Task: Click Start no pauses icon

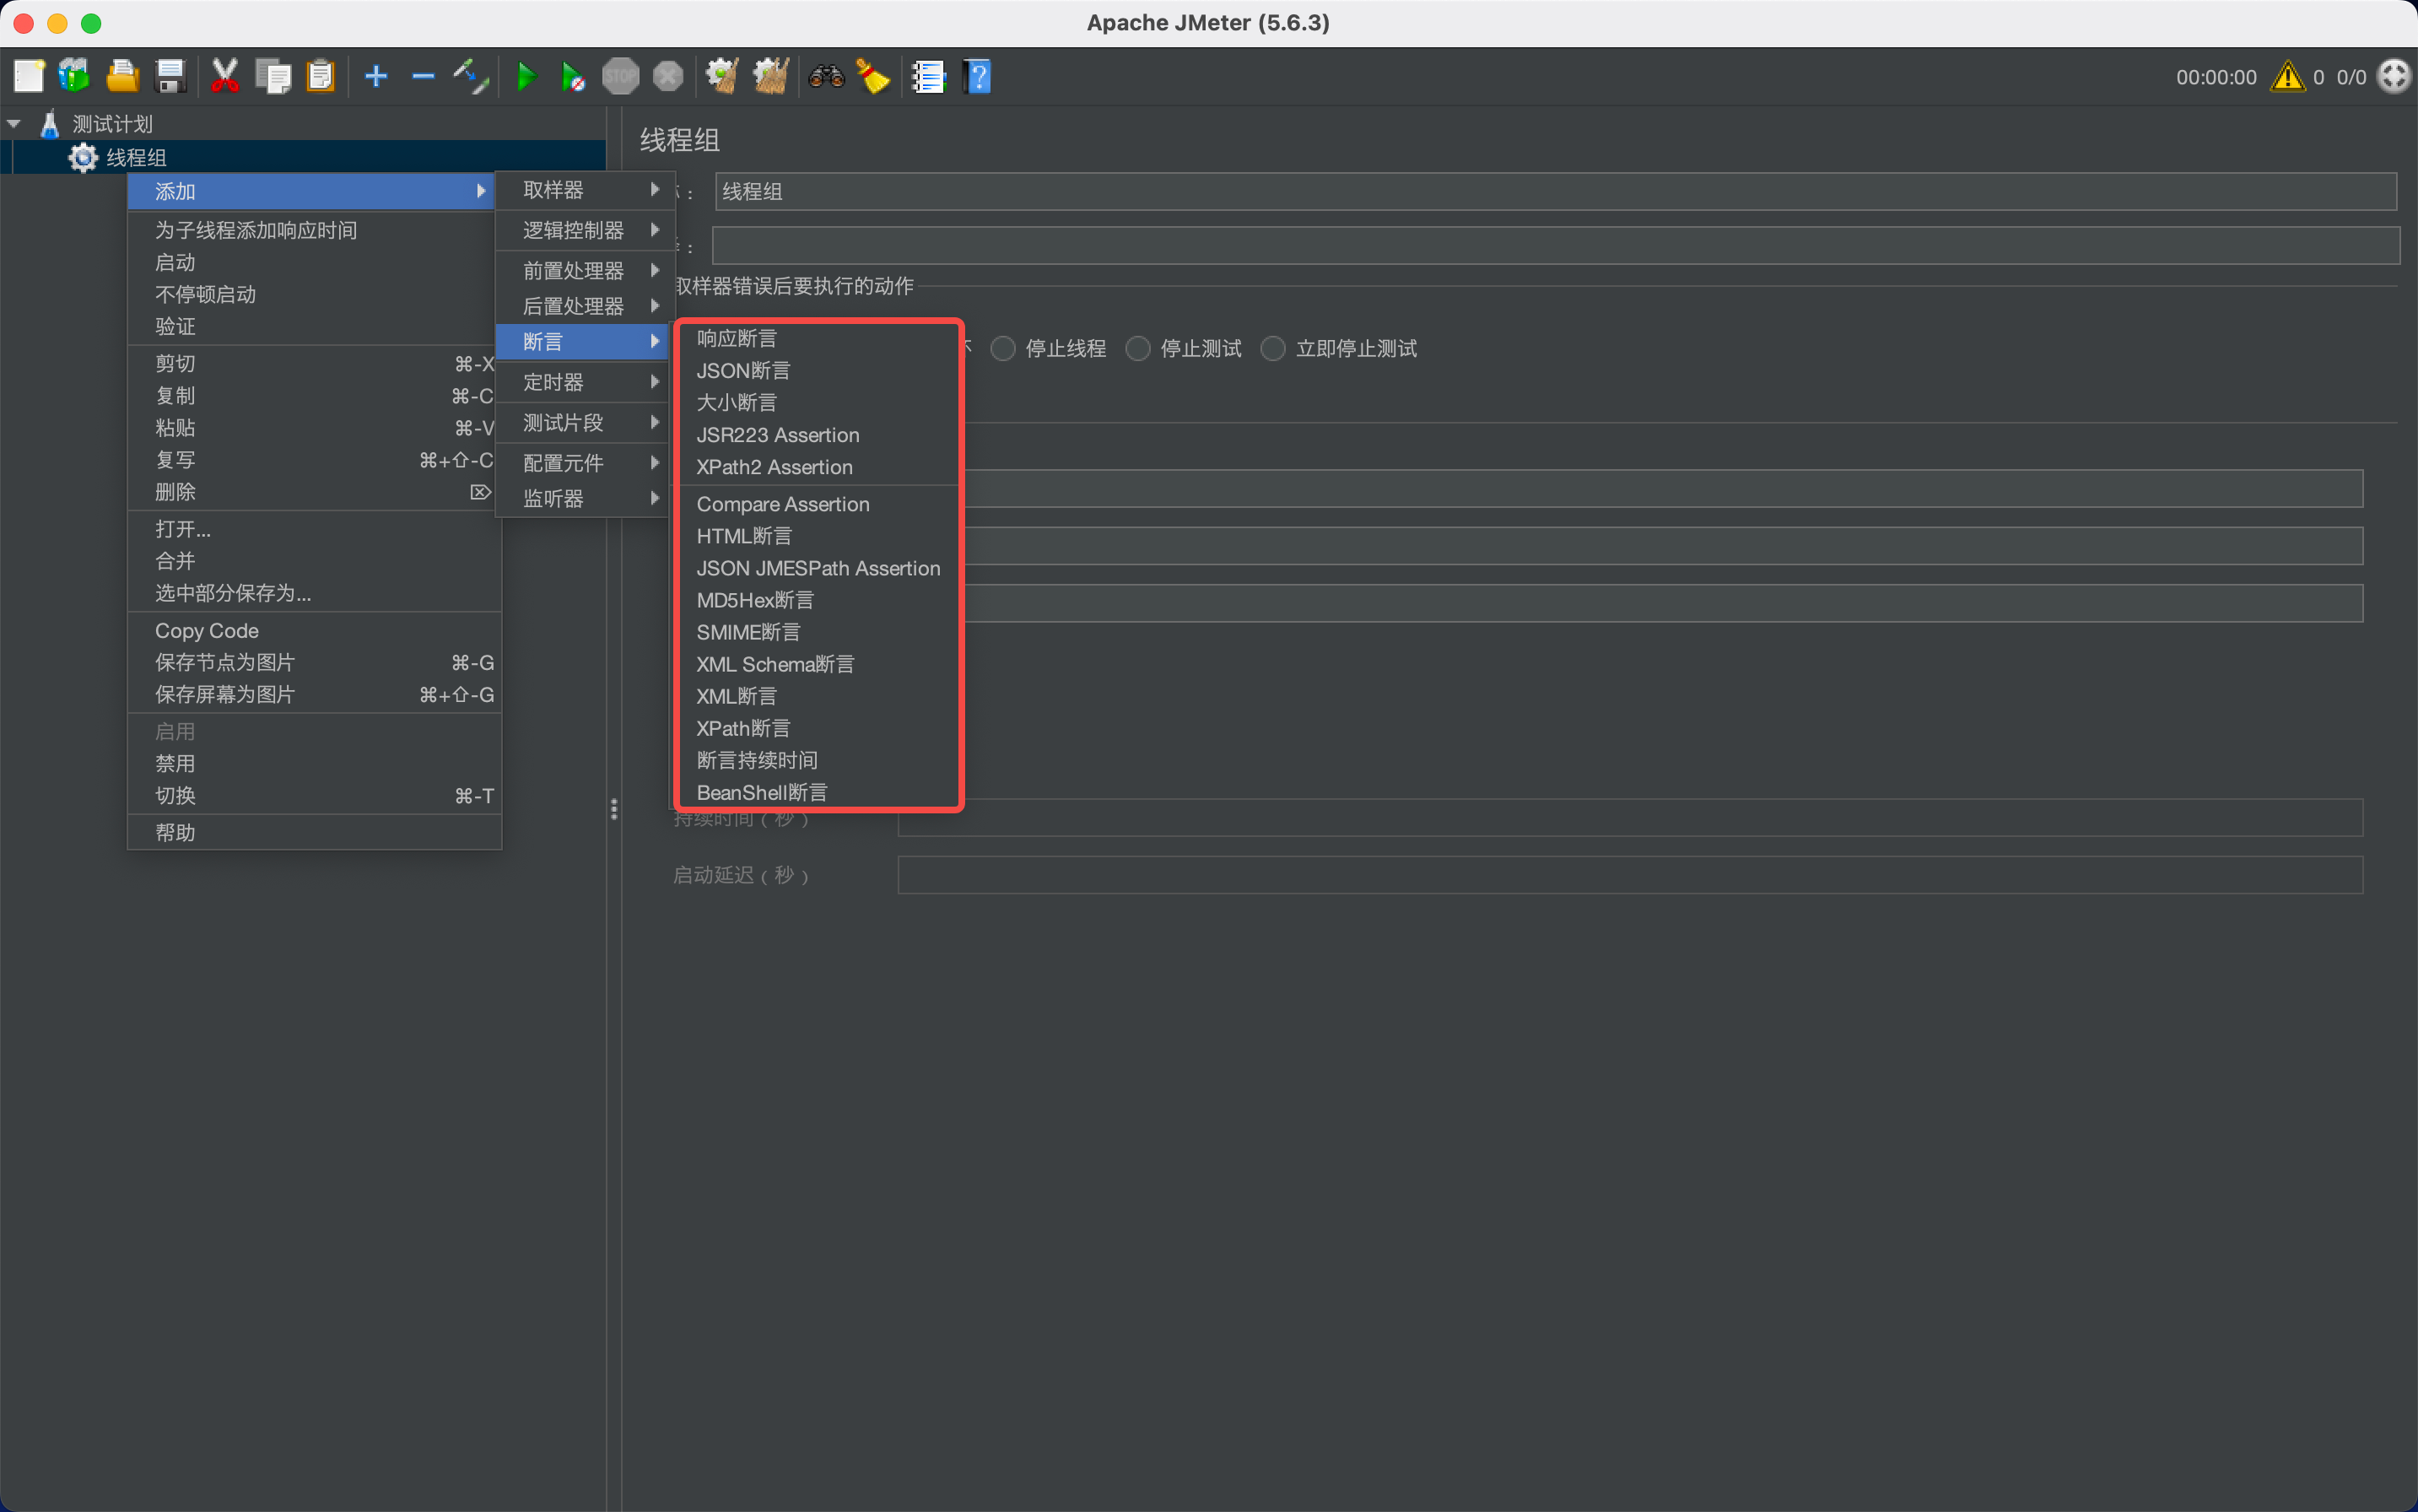Action: point(573,76)
